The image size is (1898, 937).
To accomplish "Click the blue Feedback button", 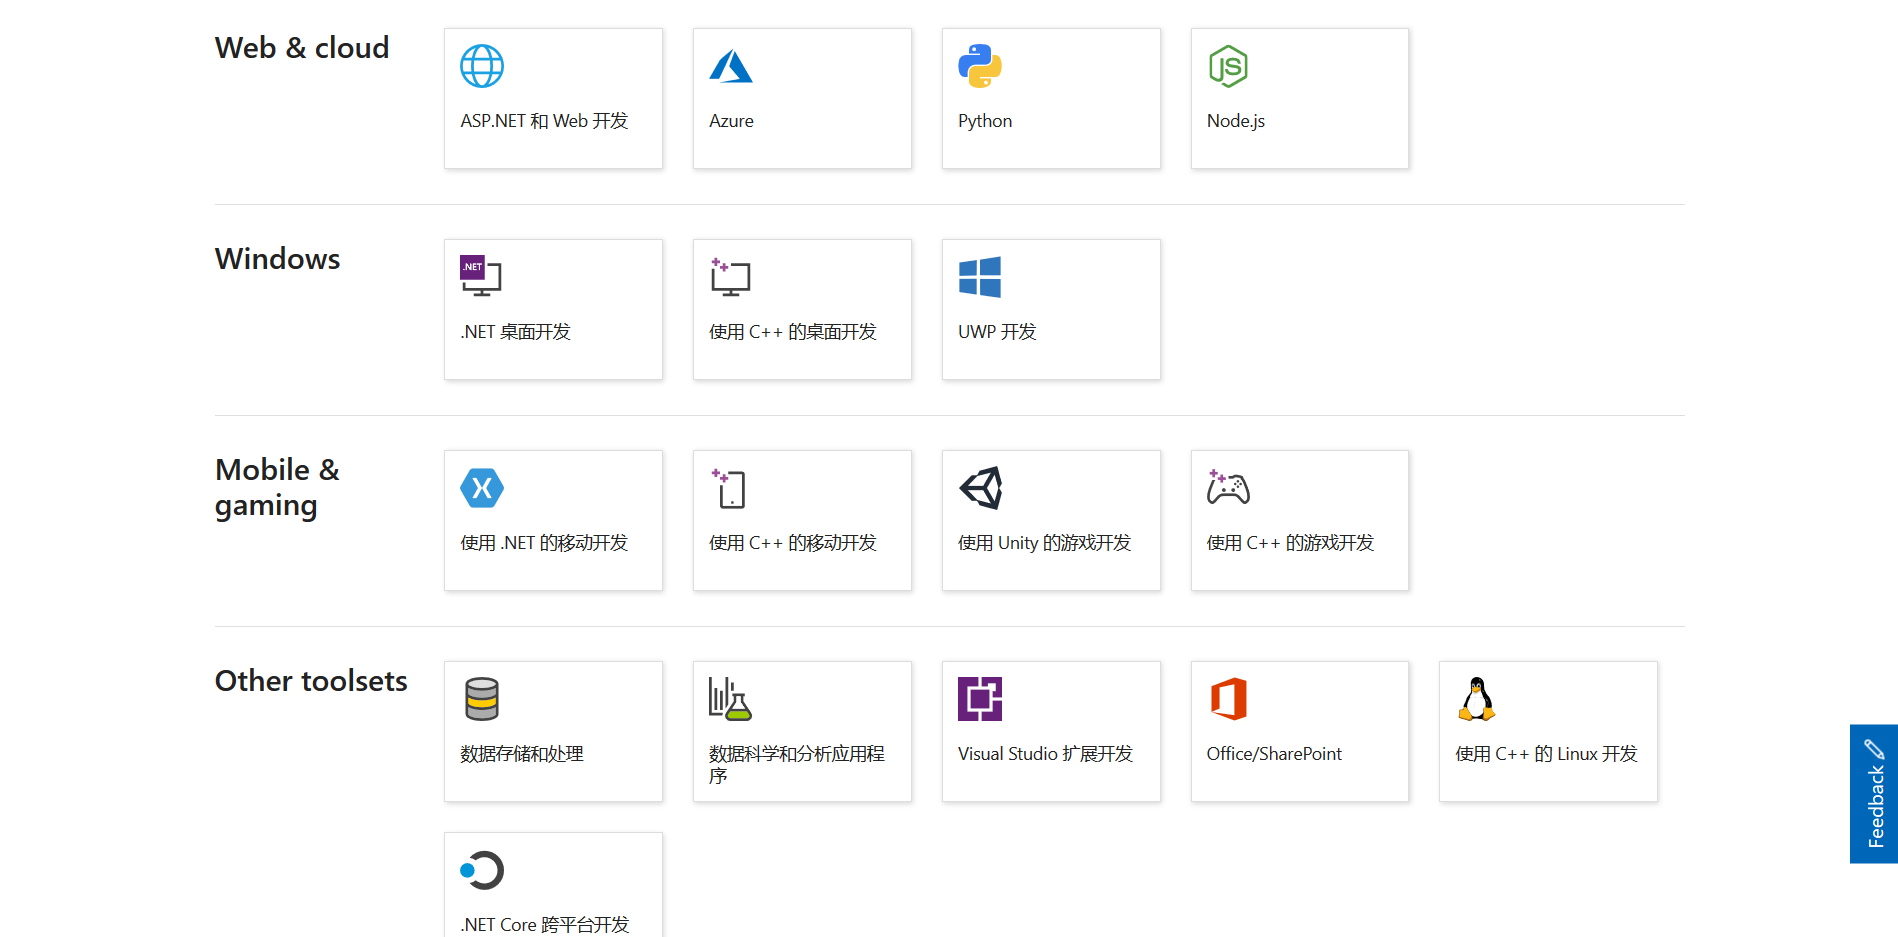I will (1874, 794).
